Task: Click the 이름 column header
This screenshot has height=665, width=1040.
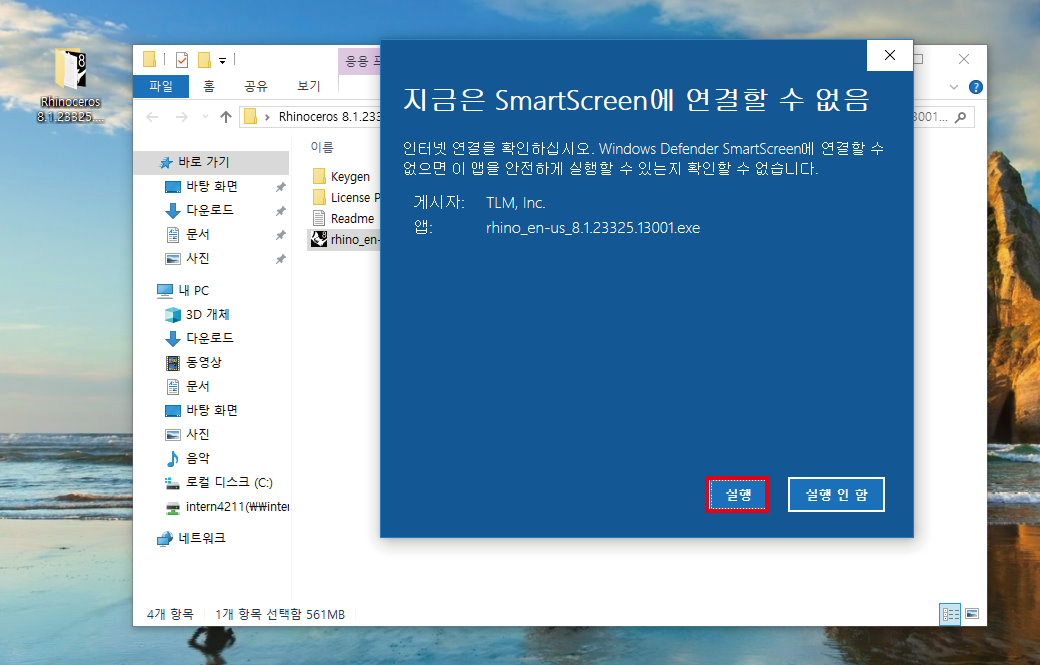Action: [322, 147]
